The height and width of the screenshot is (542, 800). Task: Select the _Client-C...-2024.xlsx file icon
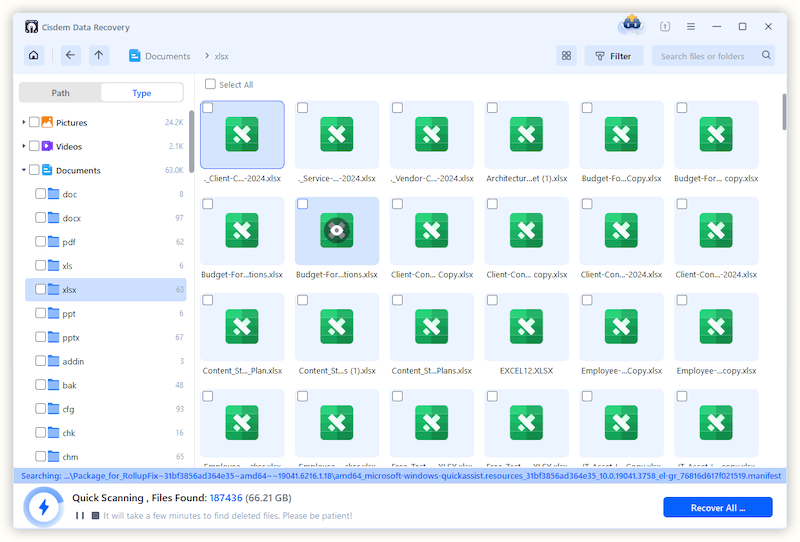pyautogui.click(x=242, y=134)
